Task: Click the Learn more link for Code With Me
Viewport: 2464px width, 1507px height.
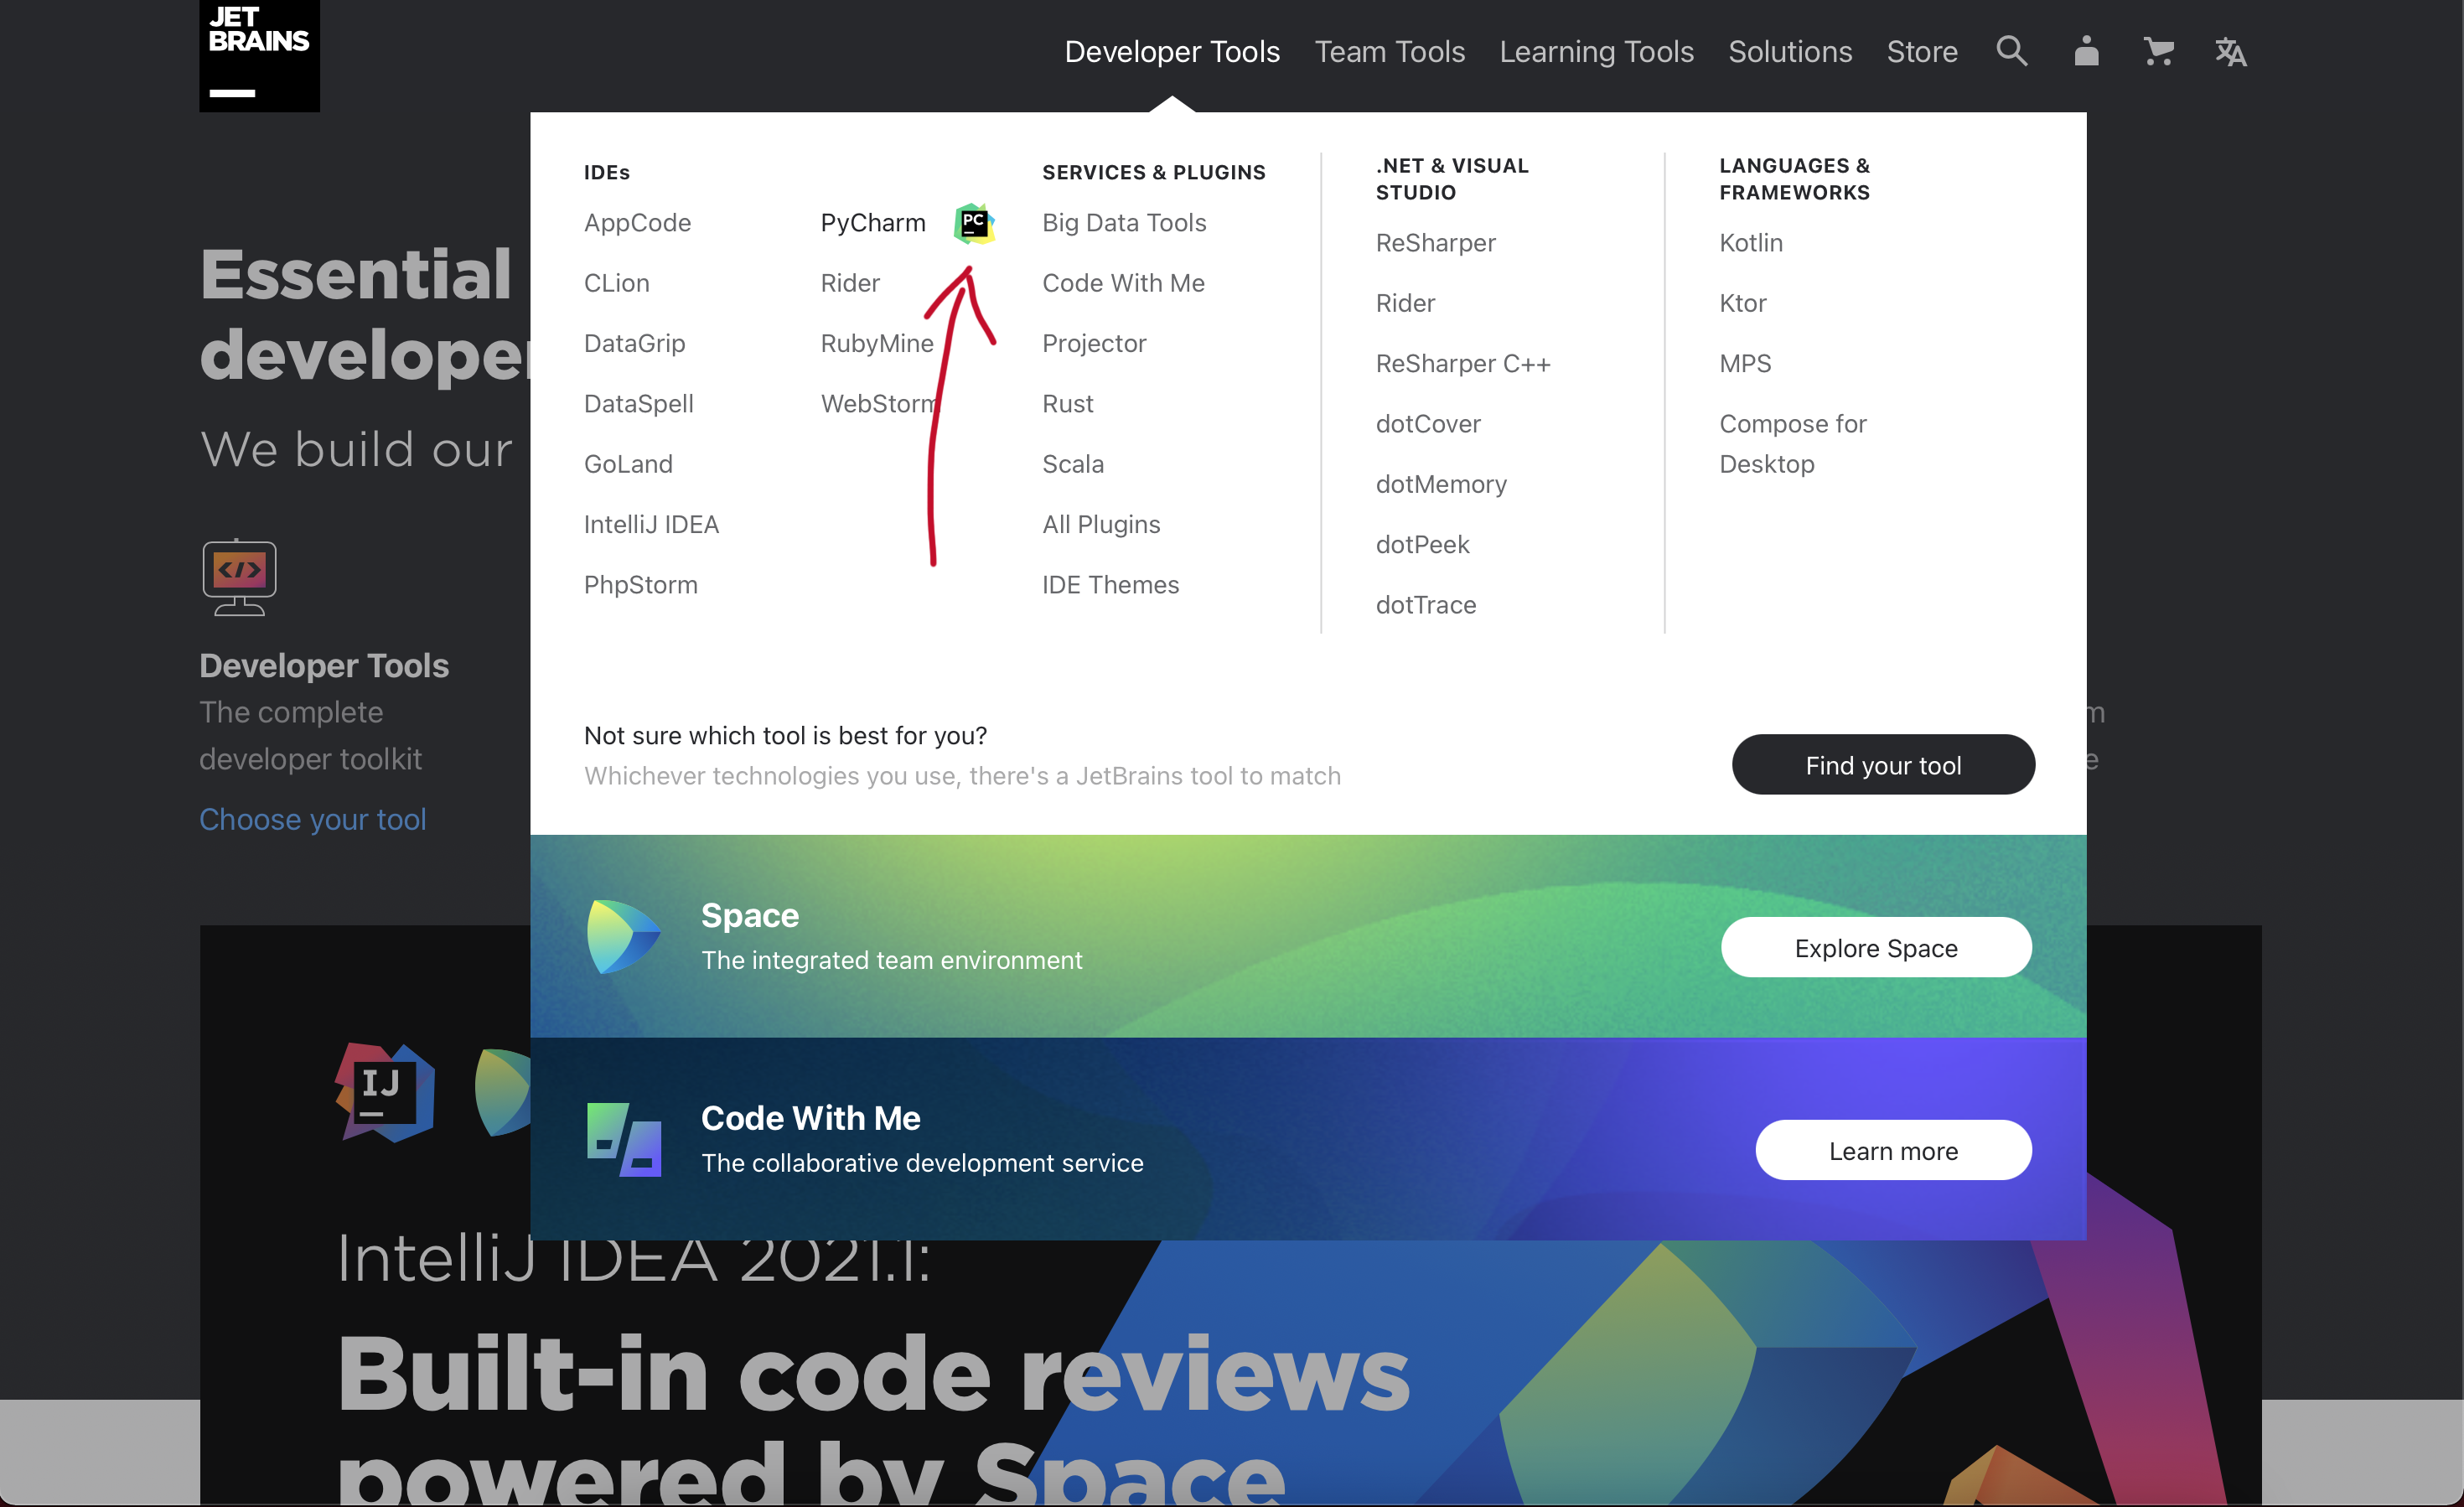Action: tap(1894, 1150)
